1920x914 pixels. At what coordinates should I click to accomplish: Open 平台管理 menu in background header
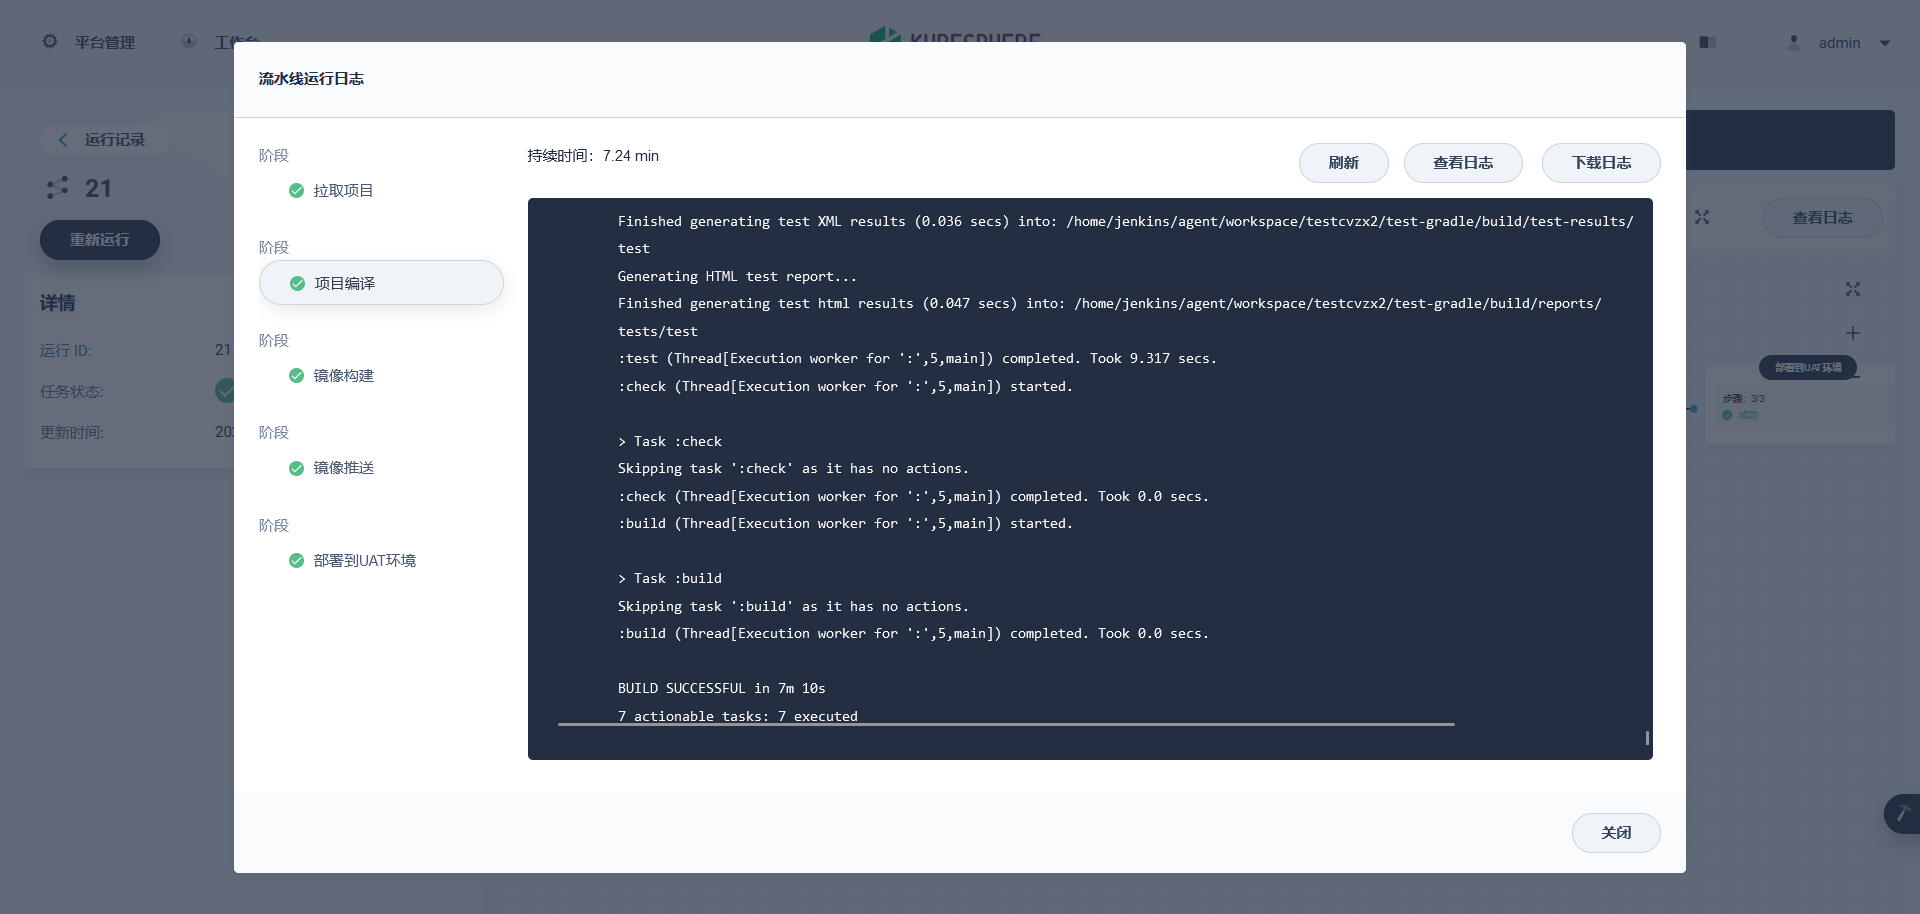pos(105,42)
